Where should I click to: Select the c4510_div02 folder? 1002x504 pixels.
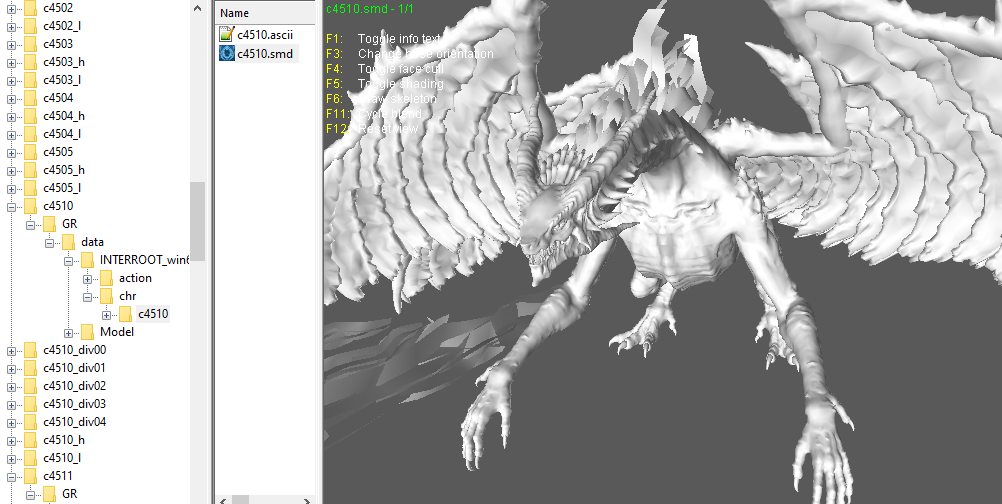[x=74, y=386]
